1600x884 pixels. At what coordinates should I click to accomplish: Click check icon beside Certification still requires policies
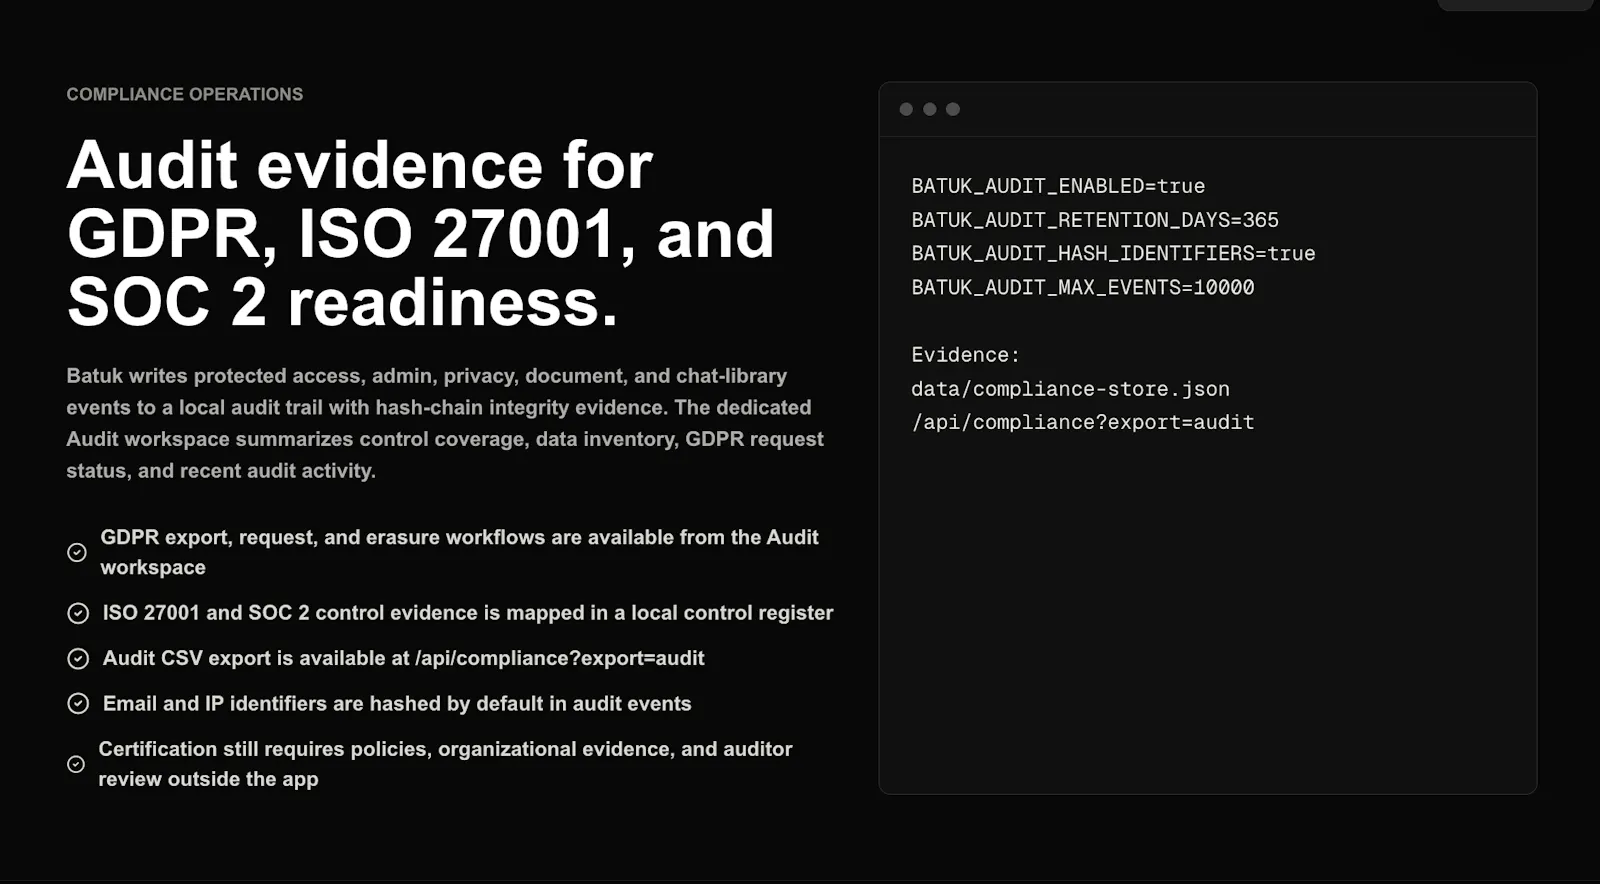tap(76, 764)
